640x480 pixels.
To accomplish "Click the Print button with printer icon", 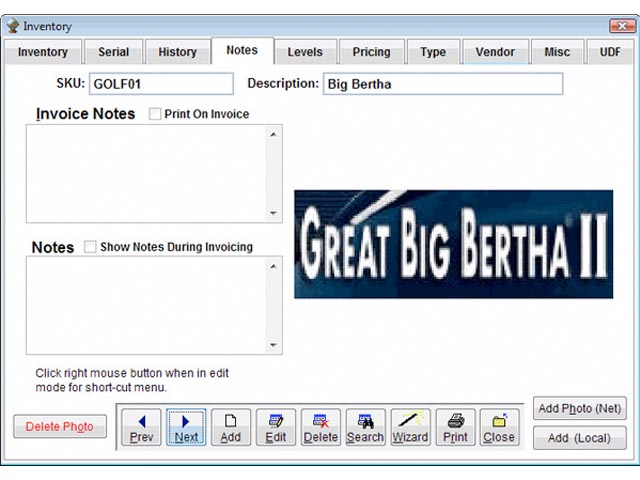I will point(455,427).
